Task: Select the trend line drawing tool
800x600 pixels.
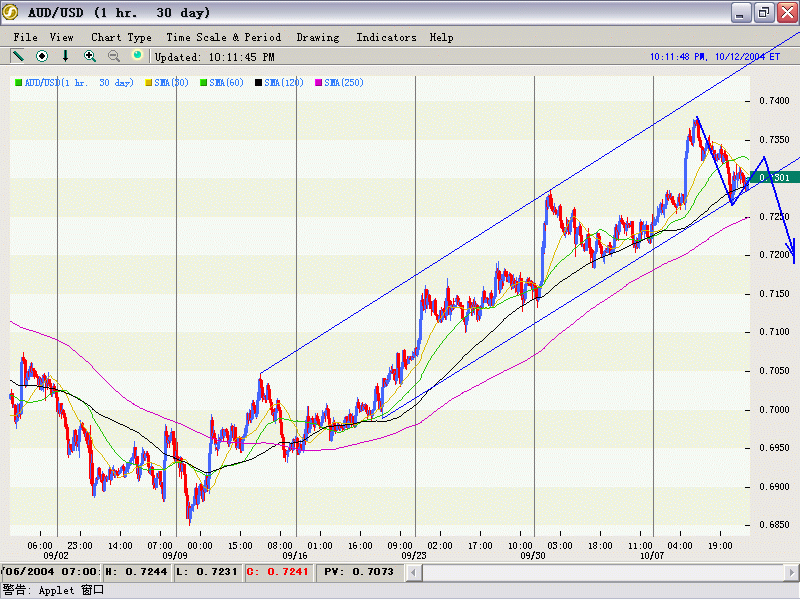Action: tap(18, 56)
